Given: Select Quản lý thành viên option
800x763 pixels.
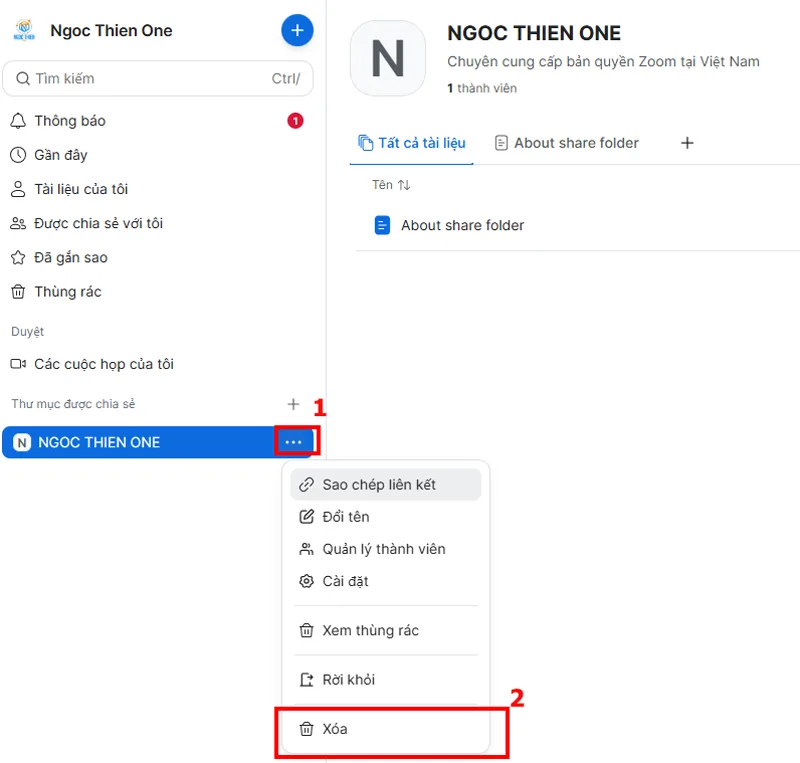Looking at the screenshot, I should pyautogui.click(x=384, y=549).
